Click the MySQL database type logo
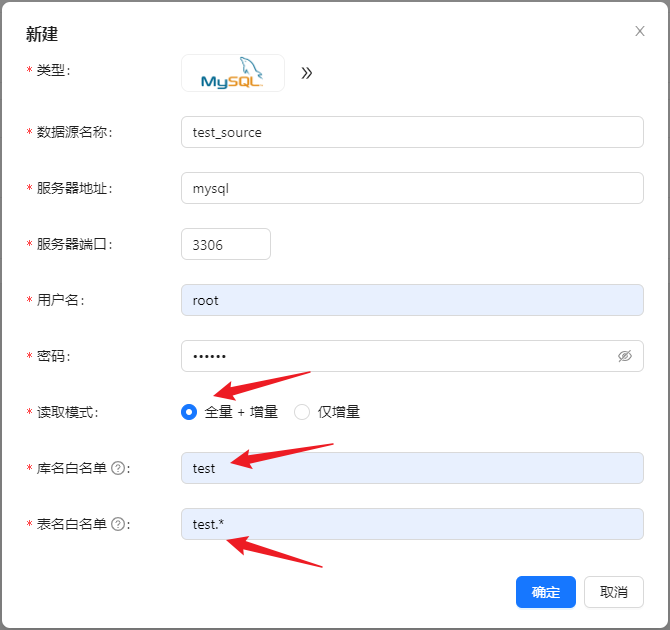Screen dimensions: 670x630 pyautogui.click(x=232, y=73)
